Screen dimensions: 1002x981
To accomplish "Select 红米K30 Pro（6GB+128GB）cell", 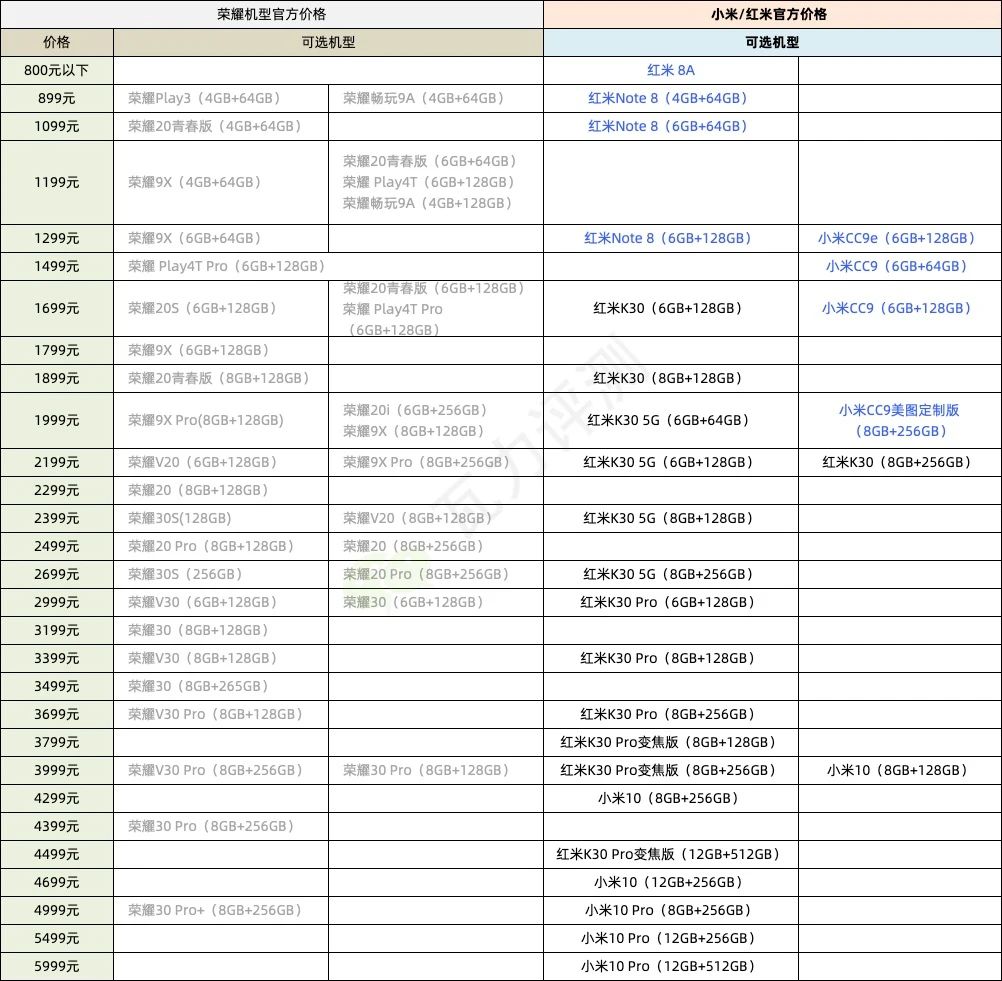I will click(x=671, y=602).
